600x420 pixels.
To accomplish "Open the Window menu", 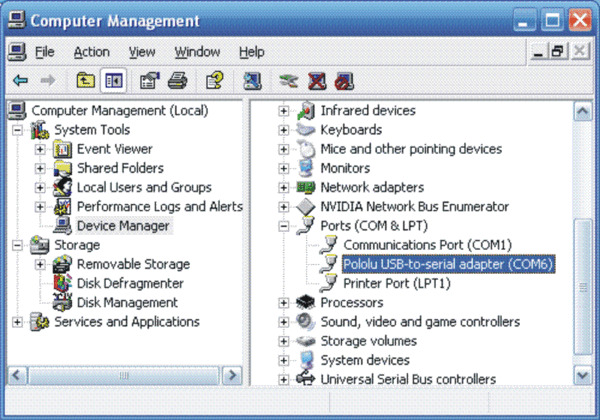I will tap(197, 52).
